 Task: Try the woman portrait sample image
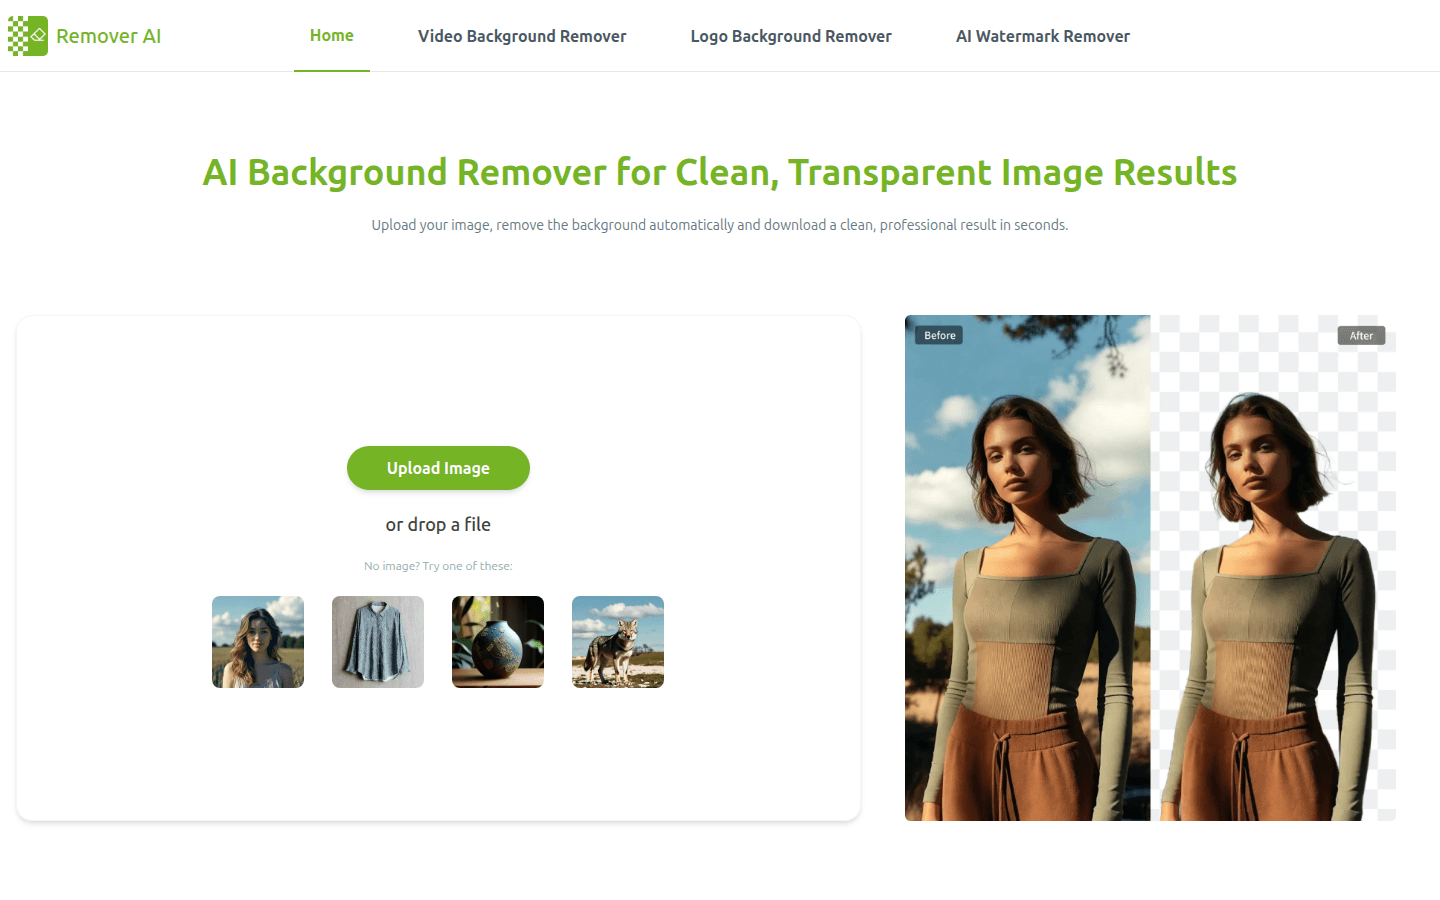pyautogui.click(x=258, y=642)
